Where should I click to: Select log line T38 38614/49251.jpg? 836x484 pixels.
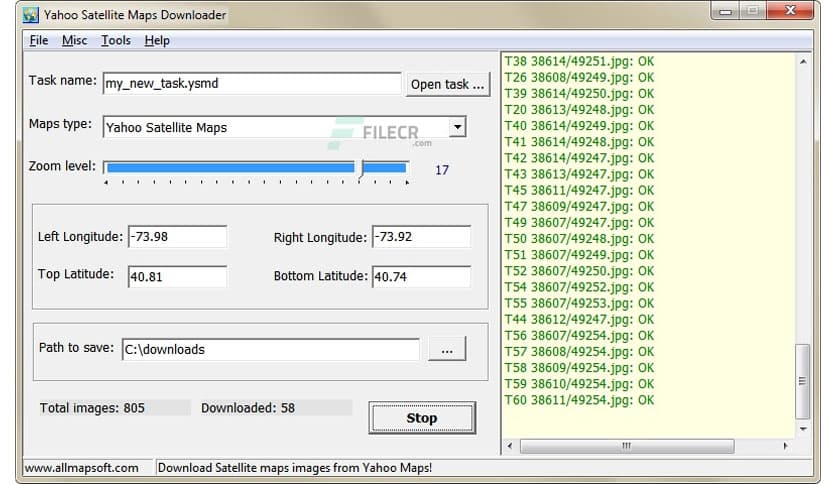click(x=579, y=61)
